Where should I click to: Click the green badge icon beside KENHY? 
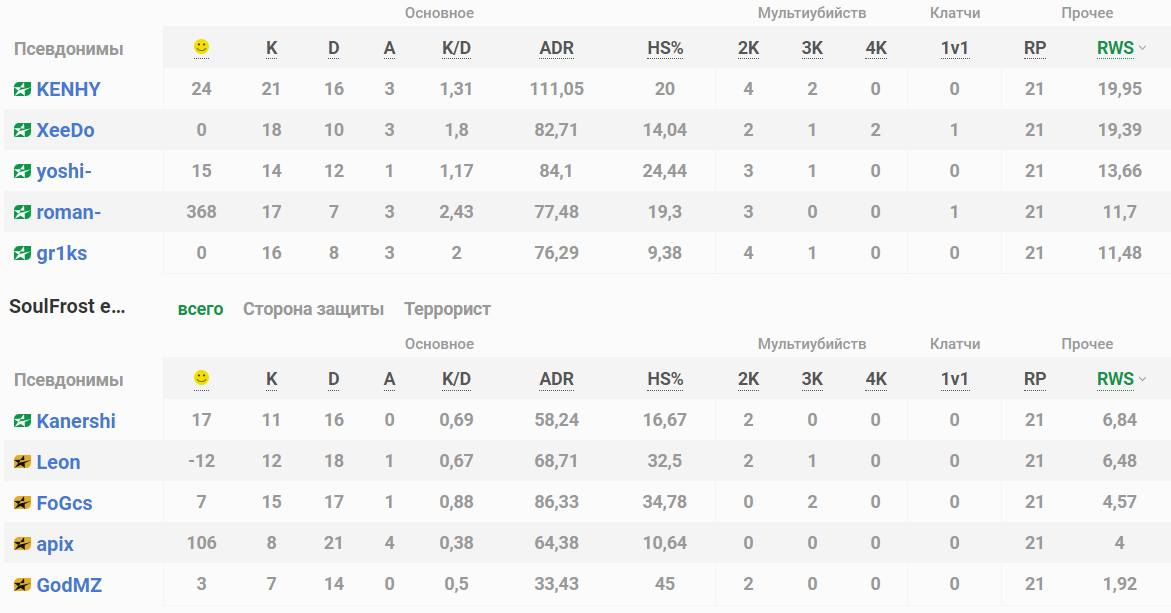click(22, 89)
